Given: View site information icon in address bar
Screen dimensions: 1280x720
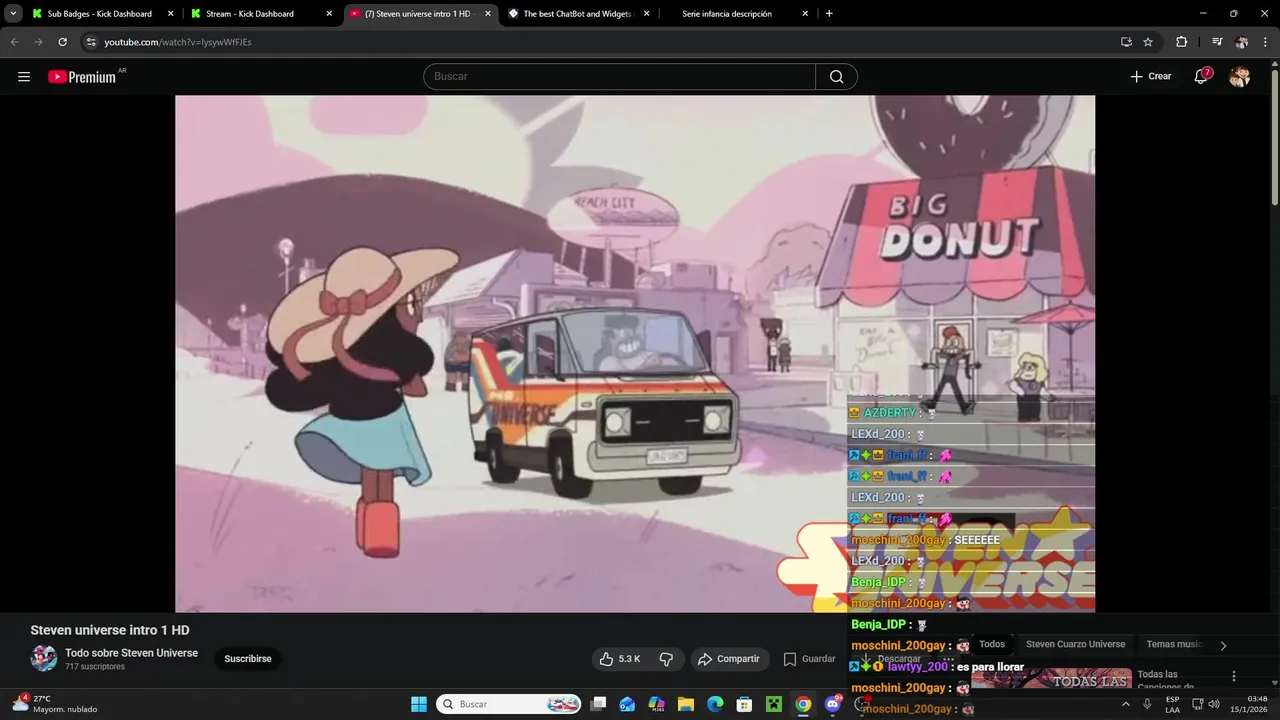Looking at the screenshot, I should tap(91, 42).
